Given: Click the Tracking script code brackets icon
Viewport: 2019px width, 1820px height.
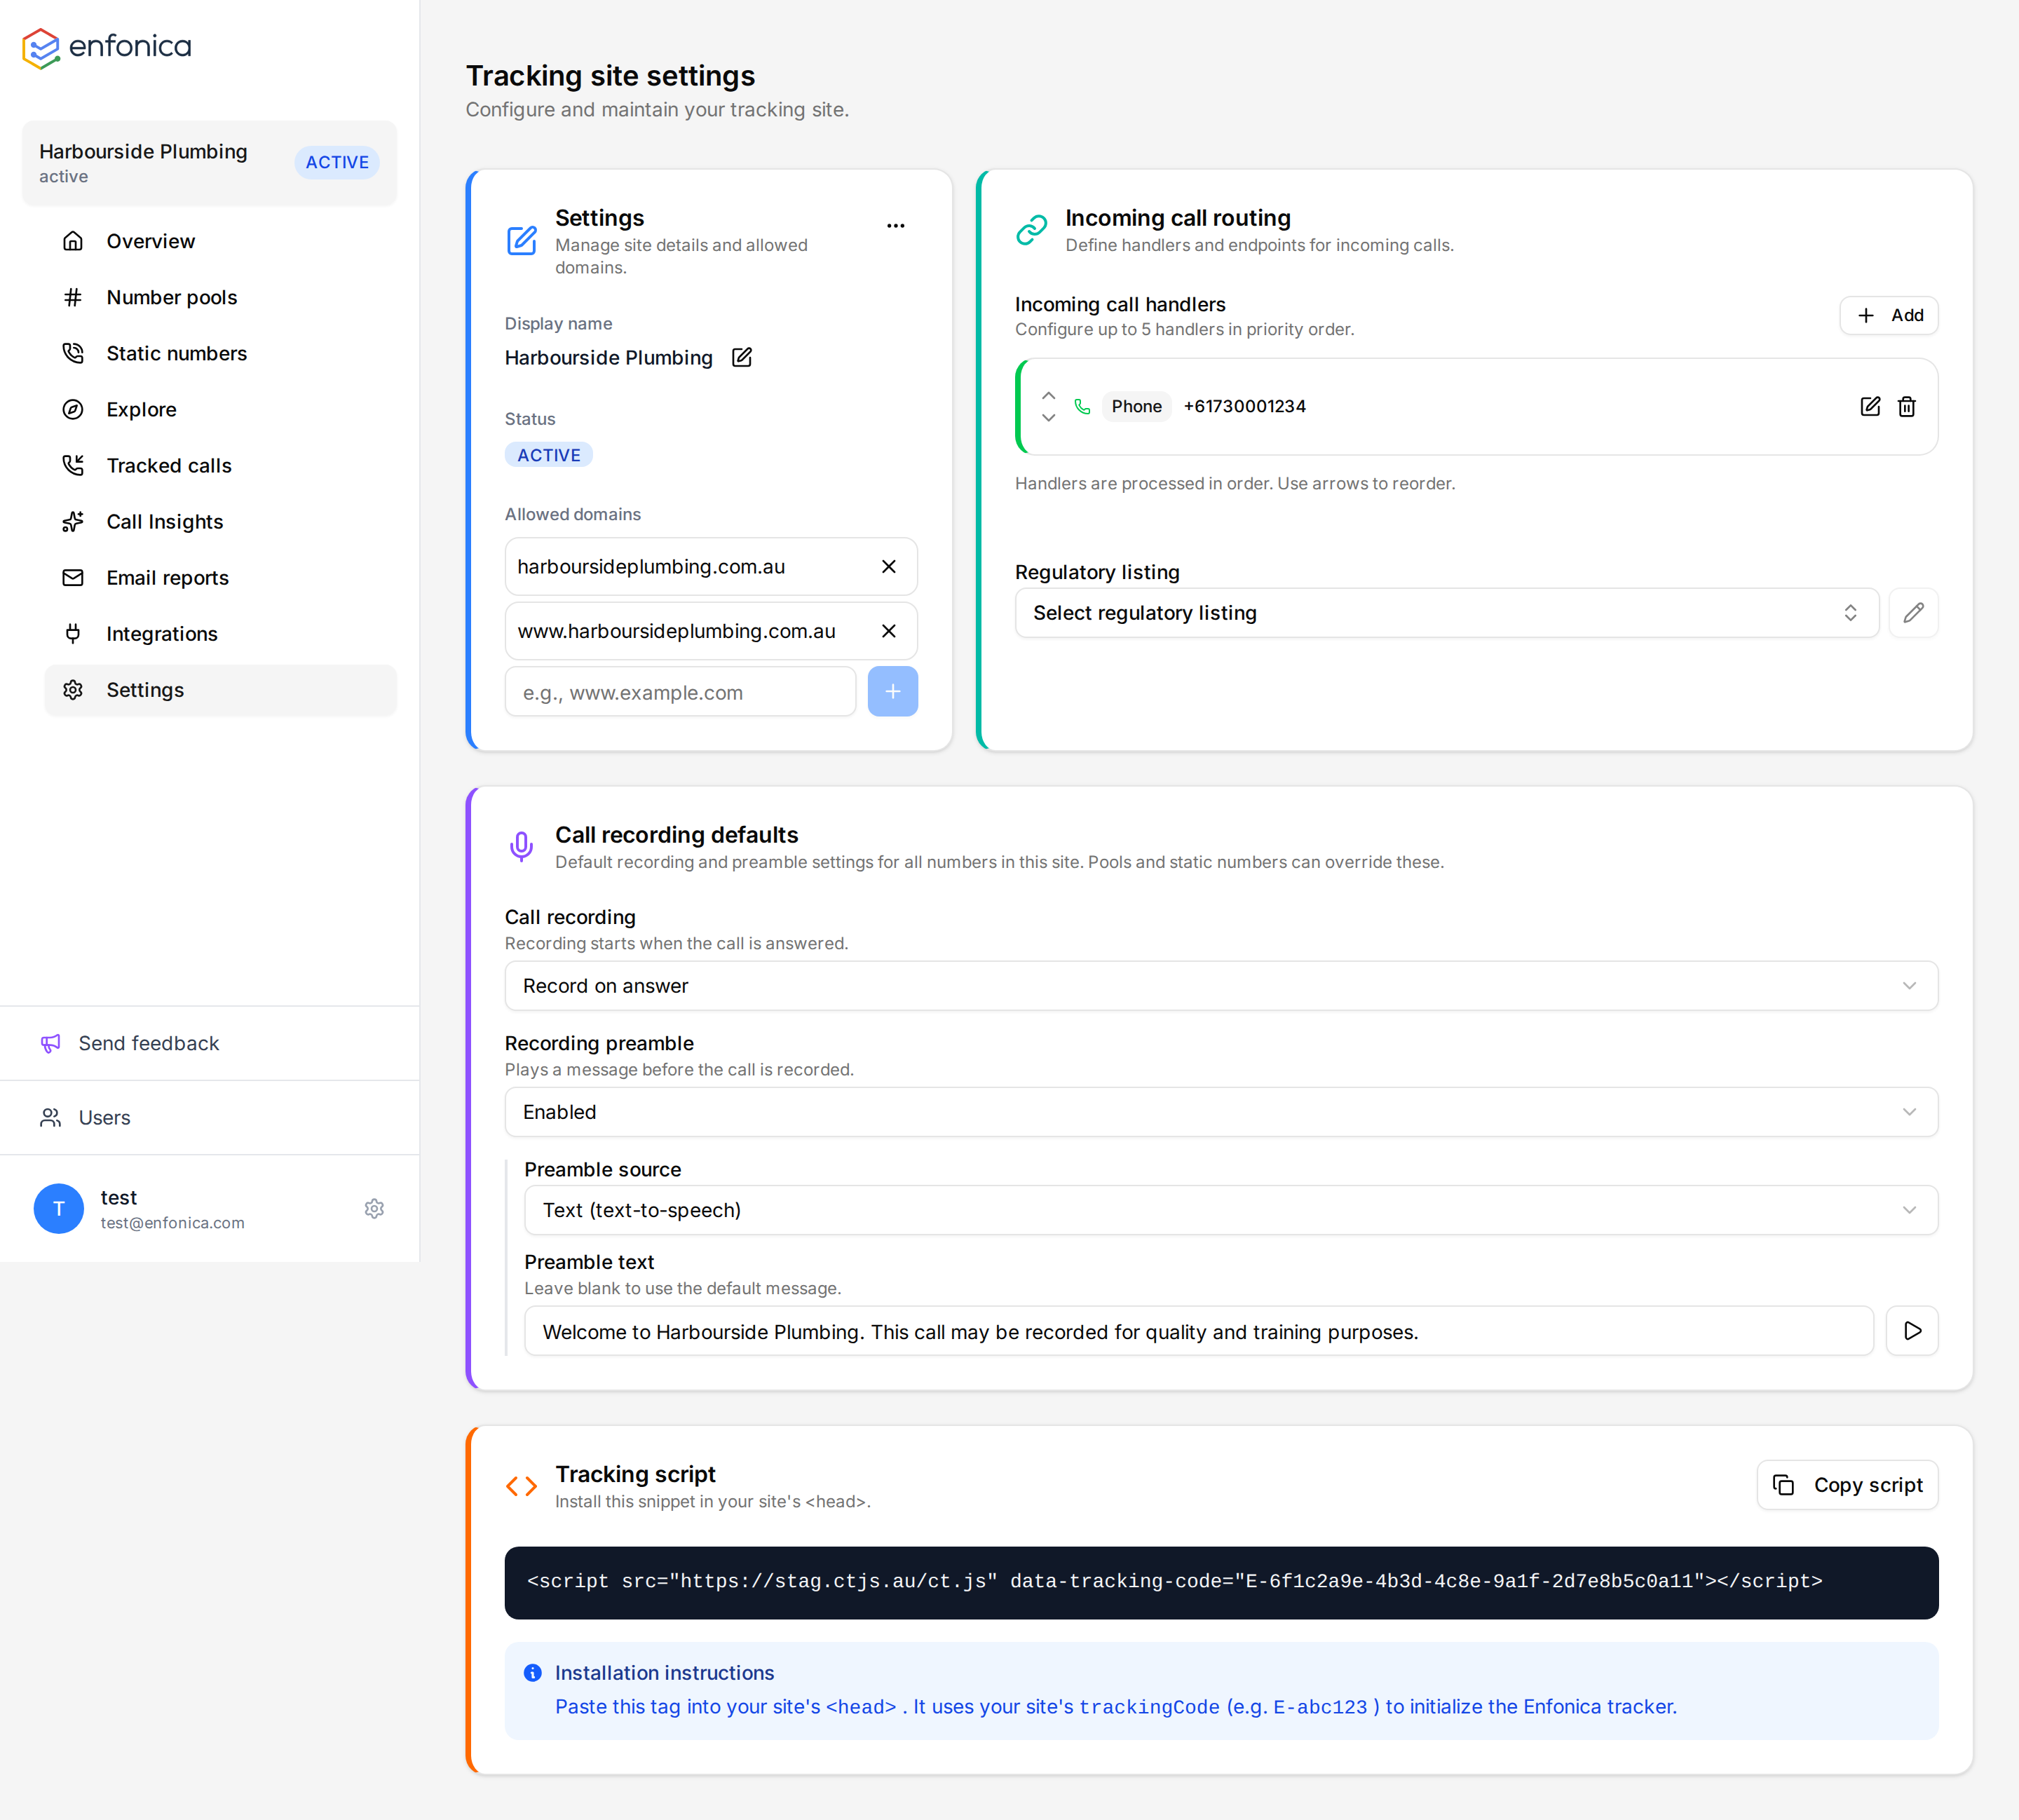Looking at the screenshot, I should coord(522,1487).
